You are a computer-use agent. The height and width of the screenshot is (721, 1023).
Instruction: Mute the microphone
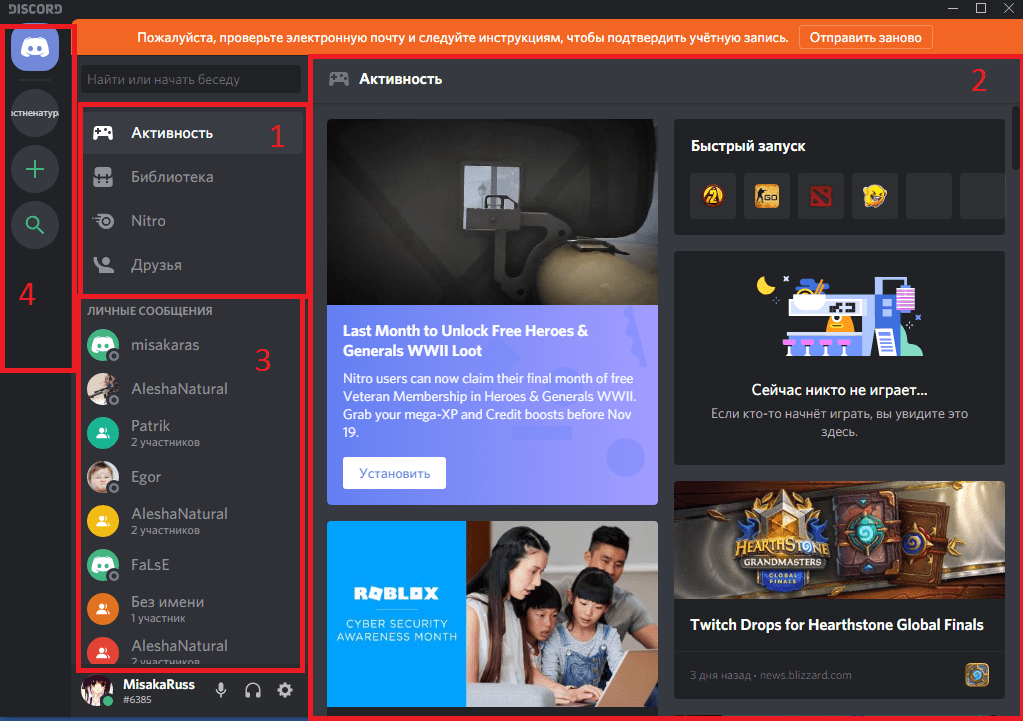click(x=221, y=690)
